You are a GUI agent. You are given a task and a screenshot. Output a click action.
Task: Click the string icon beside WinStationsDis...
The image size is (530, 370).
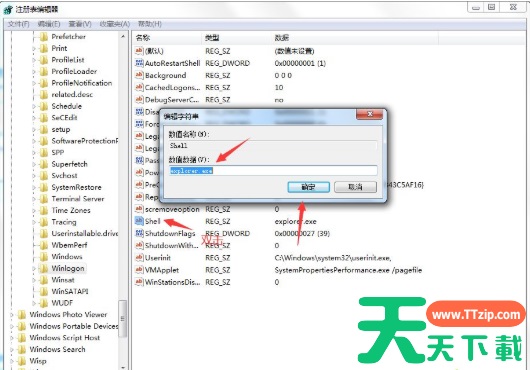[139, 282]
